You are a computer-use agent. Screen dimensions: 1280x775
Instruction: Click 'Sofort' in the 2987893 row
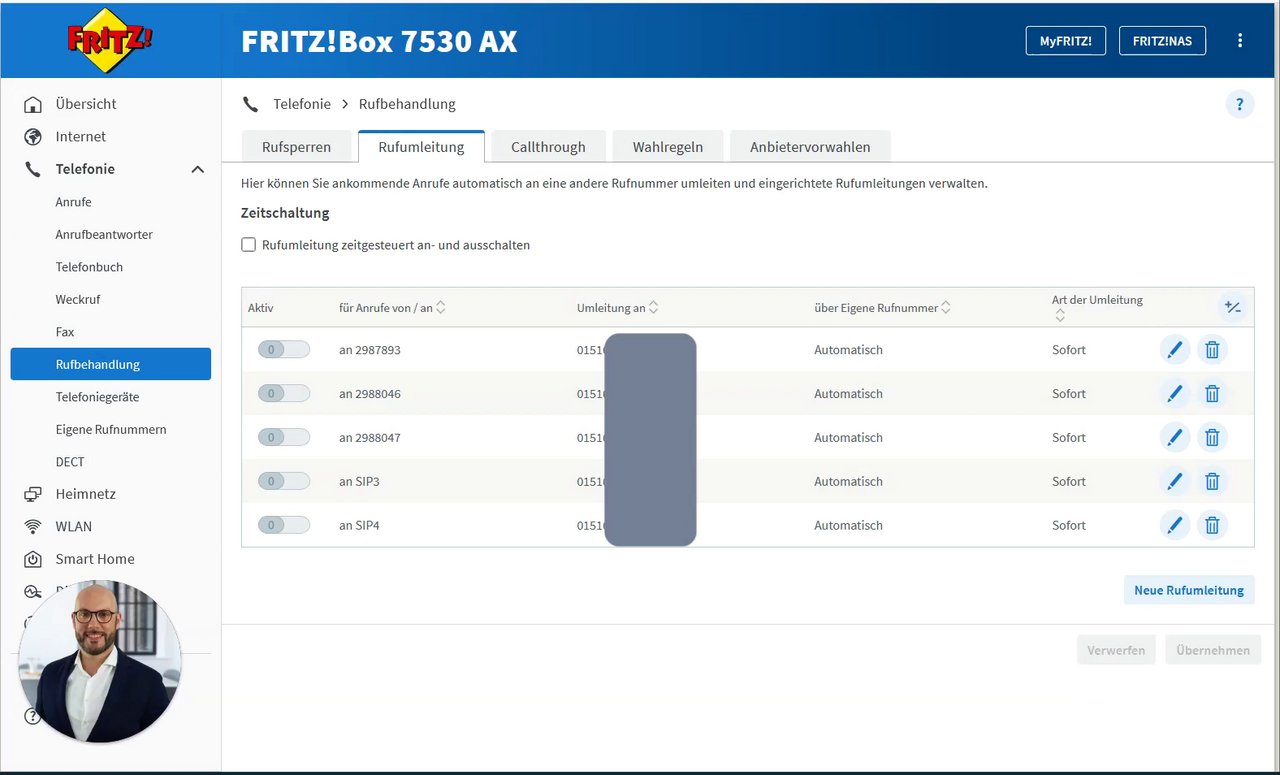coord(1069,350)
